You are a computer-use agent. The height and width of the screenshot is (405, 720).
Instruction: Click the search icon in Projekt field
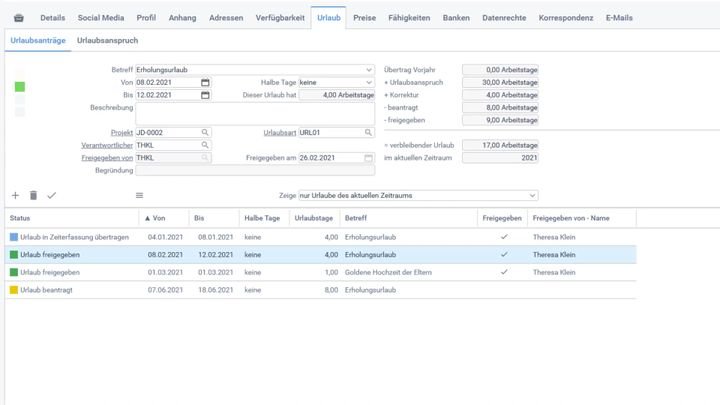point(205,132)
